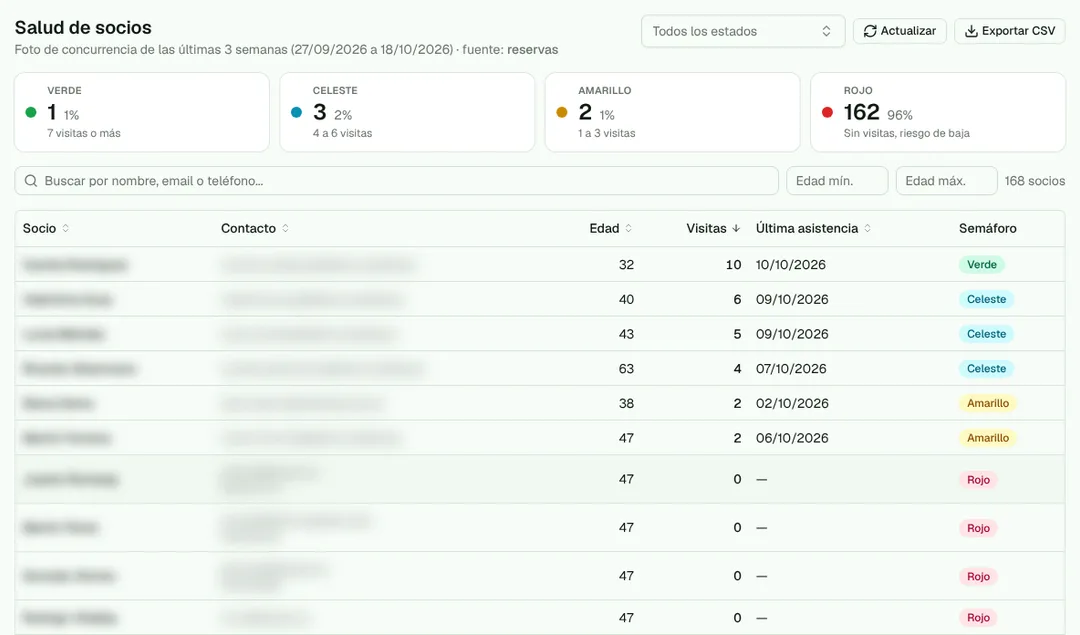Focus the Edad mín. field
The height and width of the screenshot is (635, 1080).
pos(837,180)
